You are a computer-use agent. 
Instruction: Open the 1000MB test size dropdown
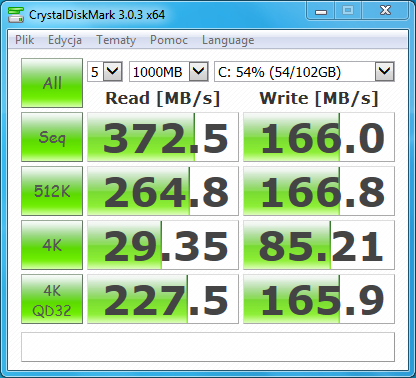(169, 71)
